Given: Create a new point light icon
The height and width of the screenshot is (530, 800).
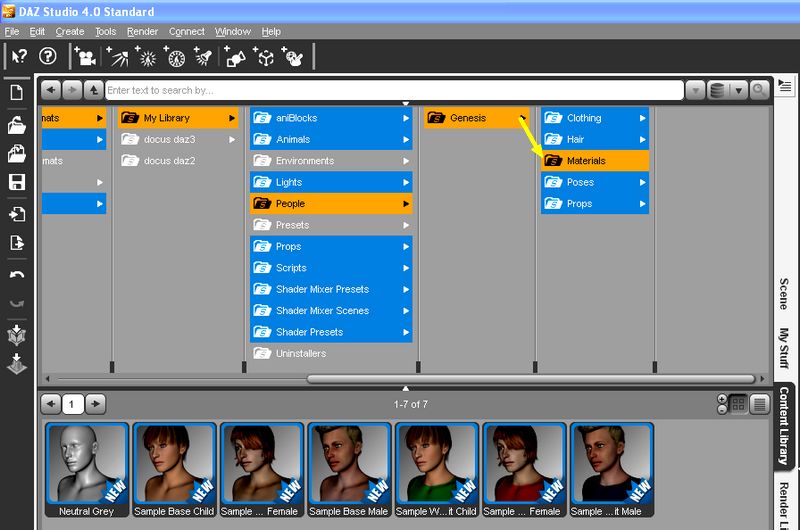Looking at the screenshot, I should click(146, 57).
